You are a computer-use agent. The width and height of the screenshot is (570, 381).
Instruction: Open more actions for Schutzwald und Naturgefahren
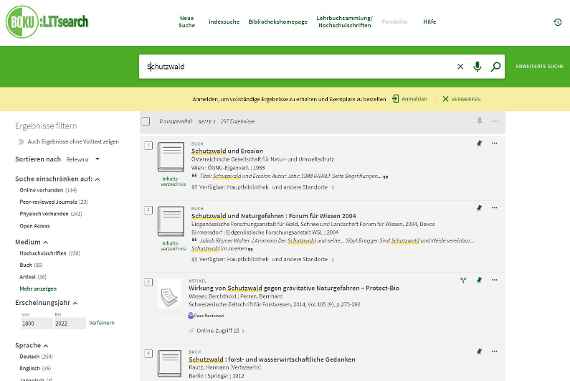point(494,208)
